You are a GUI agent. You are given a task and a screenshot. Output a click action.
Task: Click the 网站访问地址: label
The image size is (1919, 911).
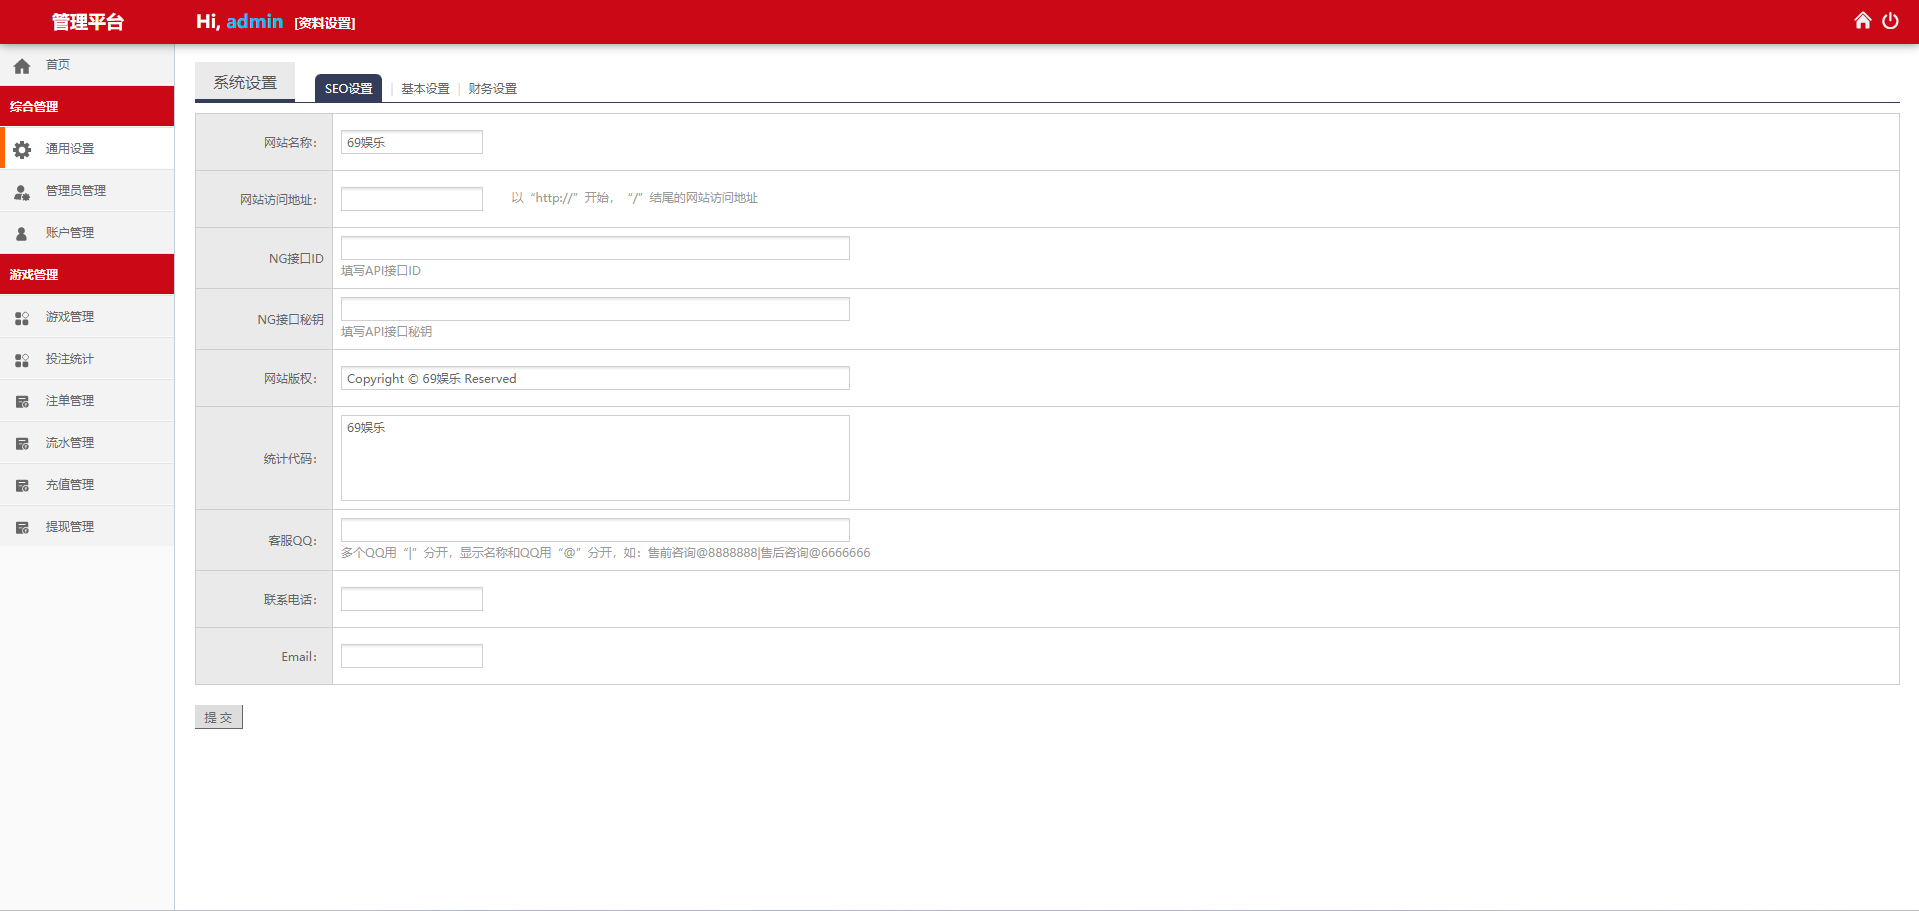pyautogui.click(x=278, y=200)
